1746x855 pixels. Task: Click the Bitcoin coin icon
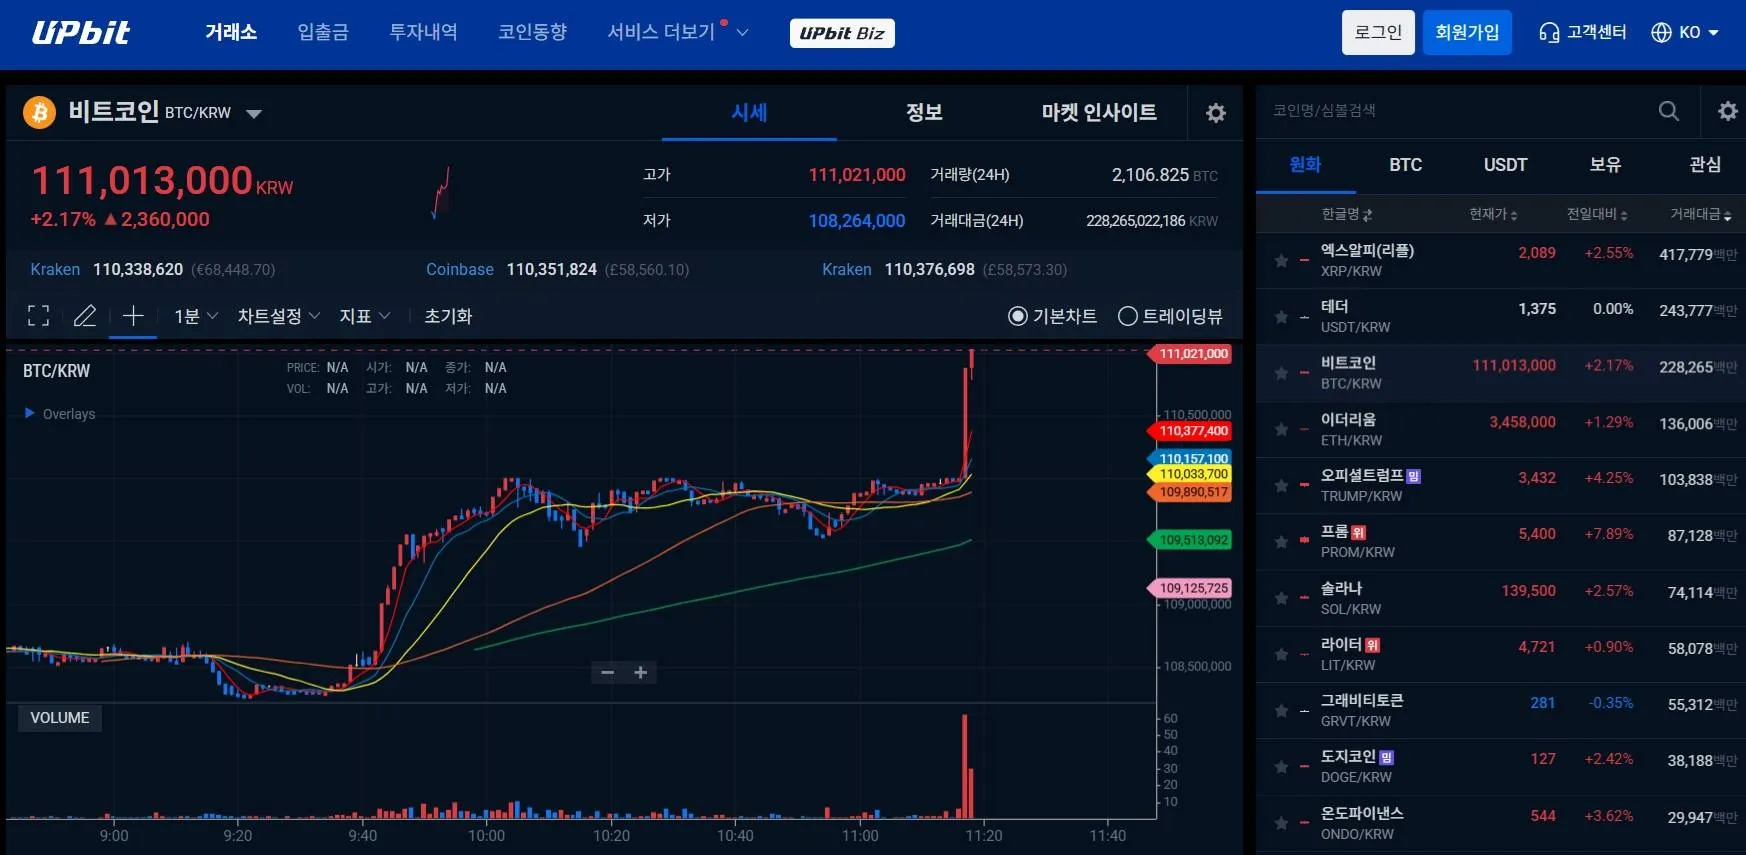pos(39,112)
